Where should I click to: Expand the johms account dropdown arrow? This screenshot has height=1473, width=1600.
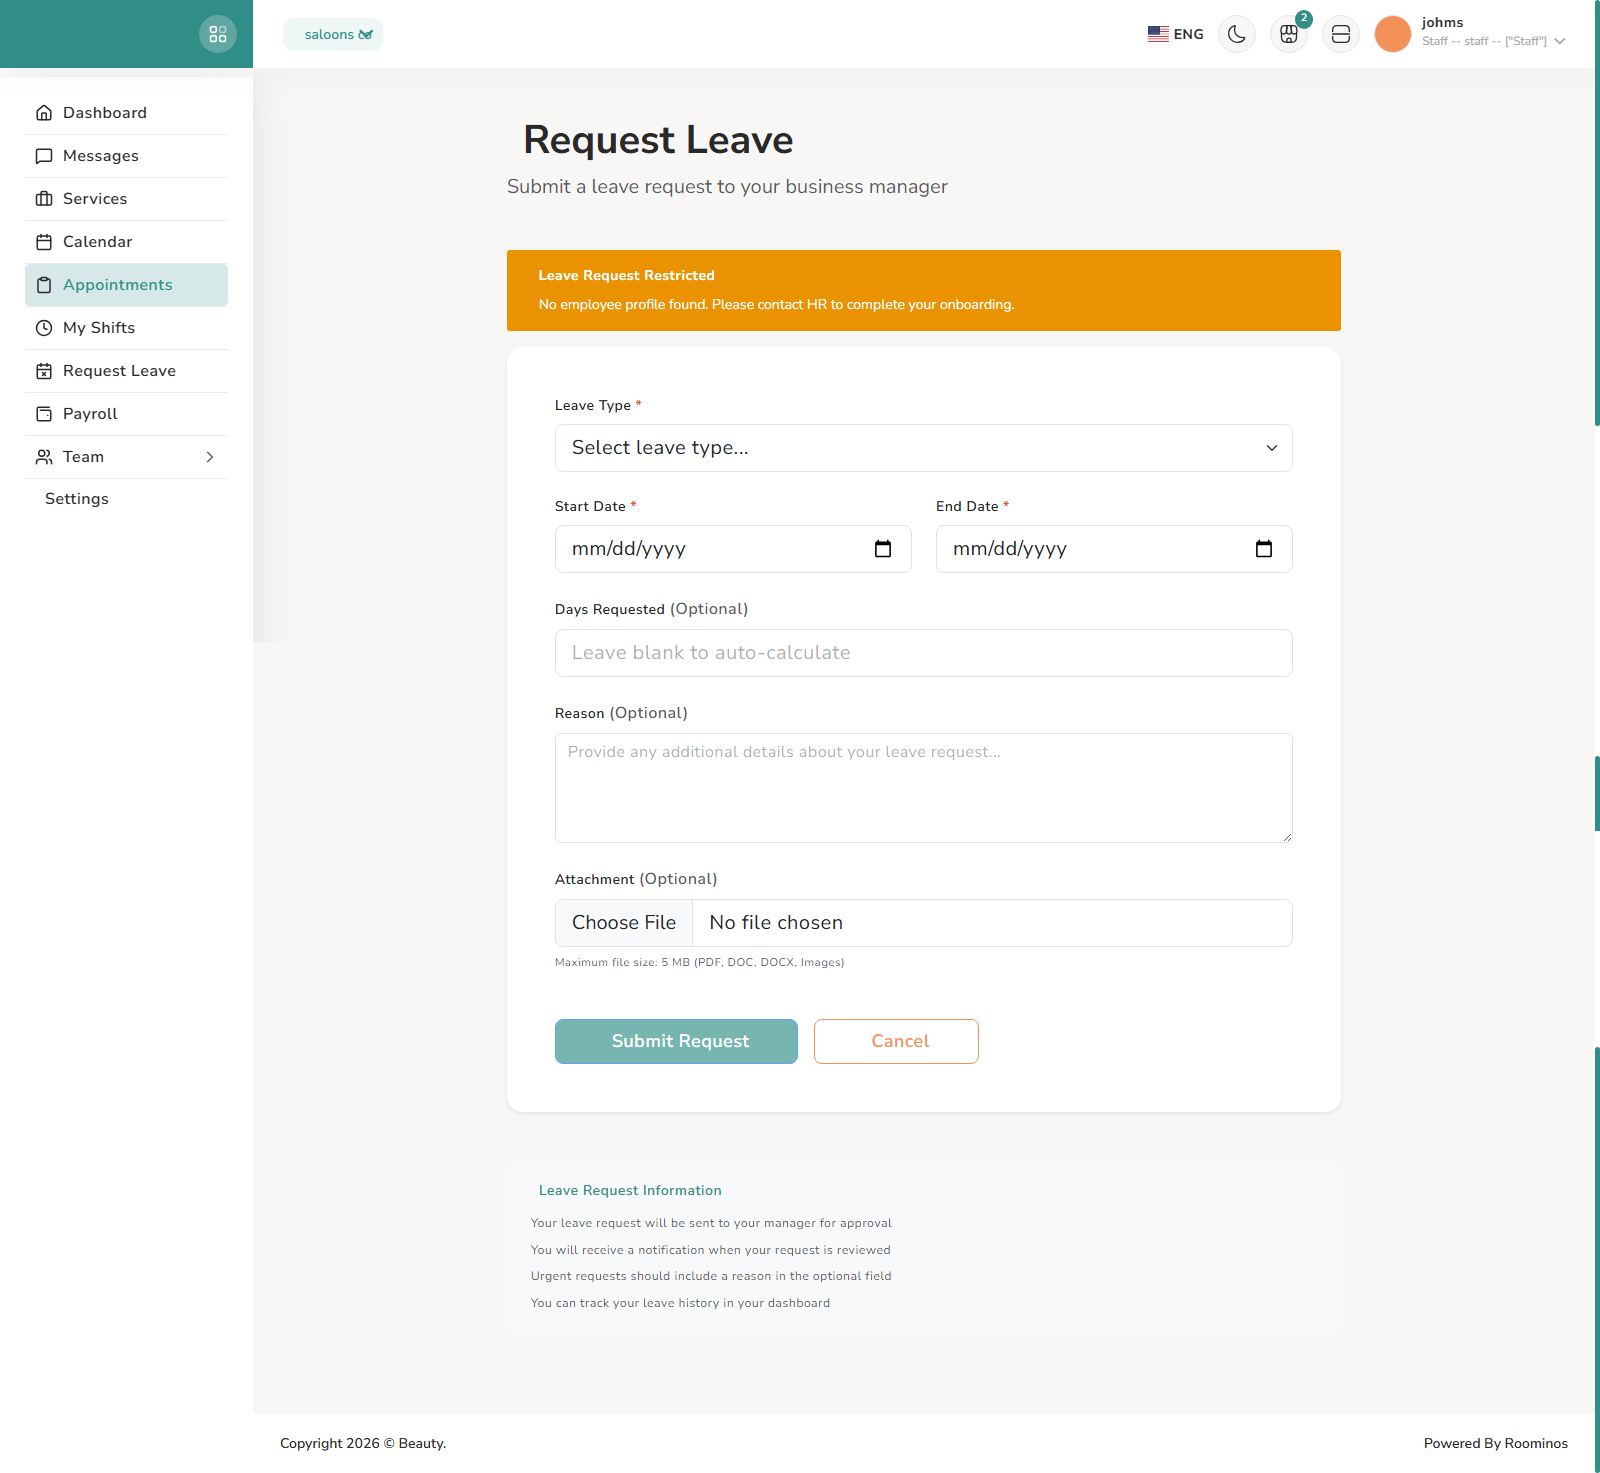point(1560,41)
